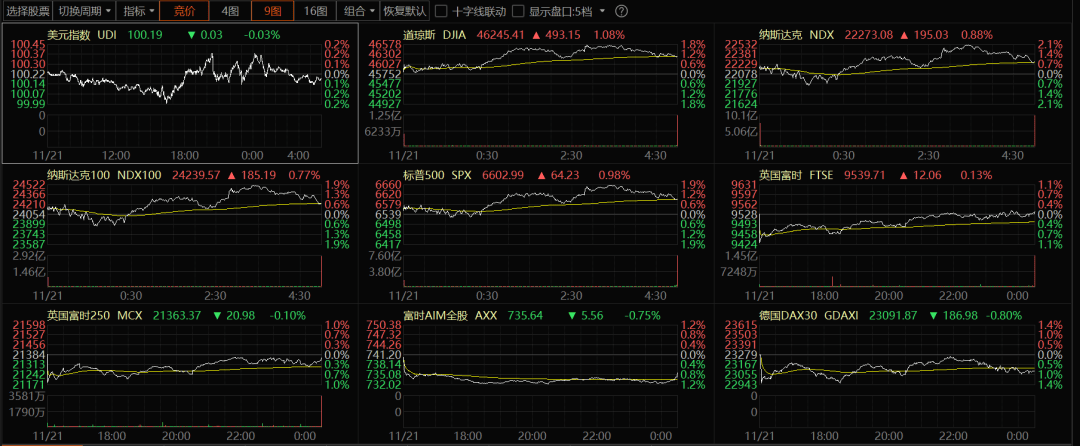The image size is (1080, 446).
Task: Click the FTSE volume label 7248万
Action: click(x=738, y=273)
